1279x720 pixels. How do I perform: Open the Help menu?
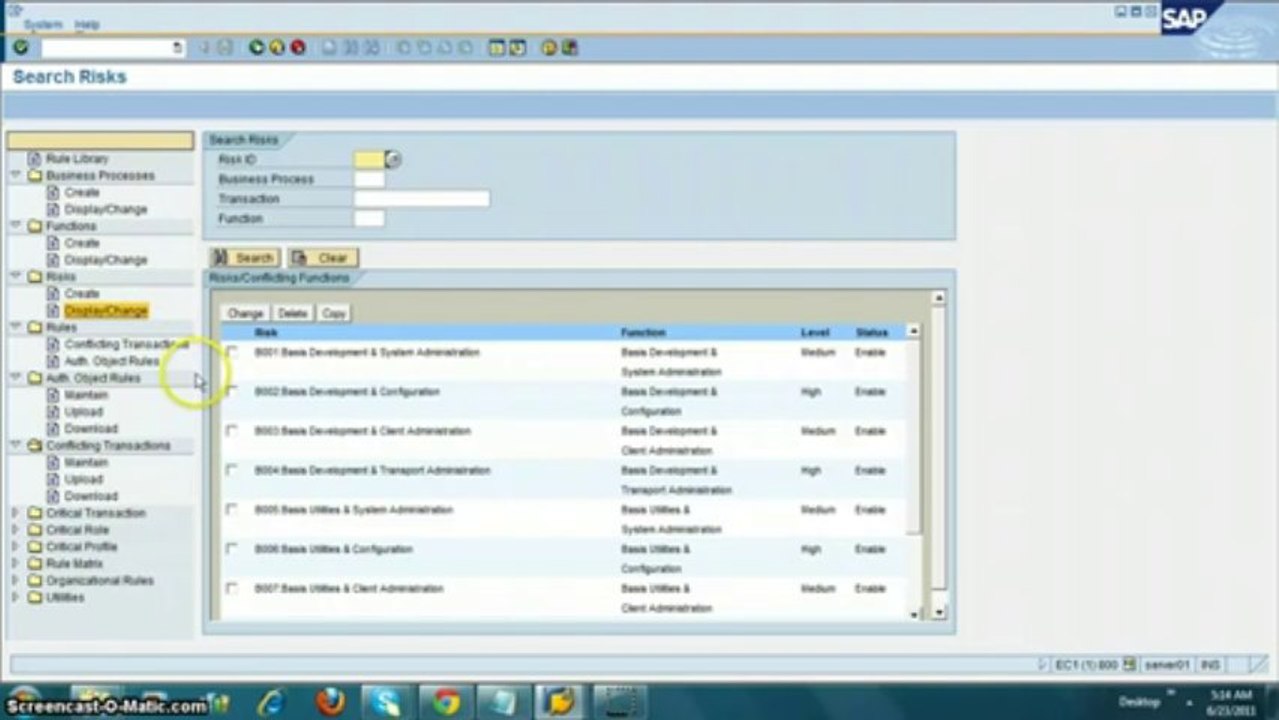(87, 24)
